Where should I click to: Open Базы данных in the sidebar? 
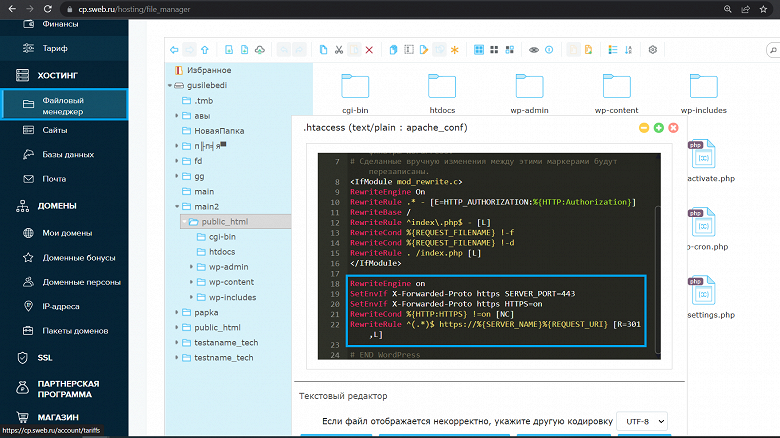[x=67, y=154]
